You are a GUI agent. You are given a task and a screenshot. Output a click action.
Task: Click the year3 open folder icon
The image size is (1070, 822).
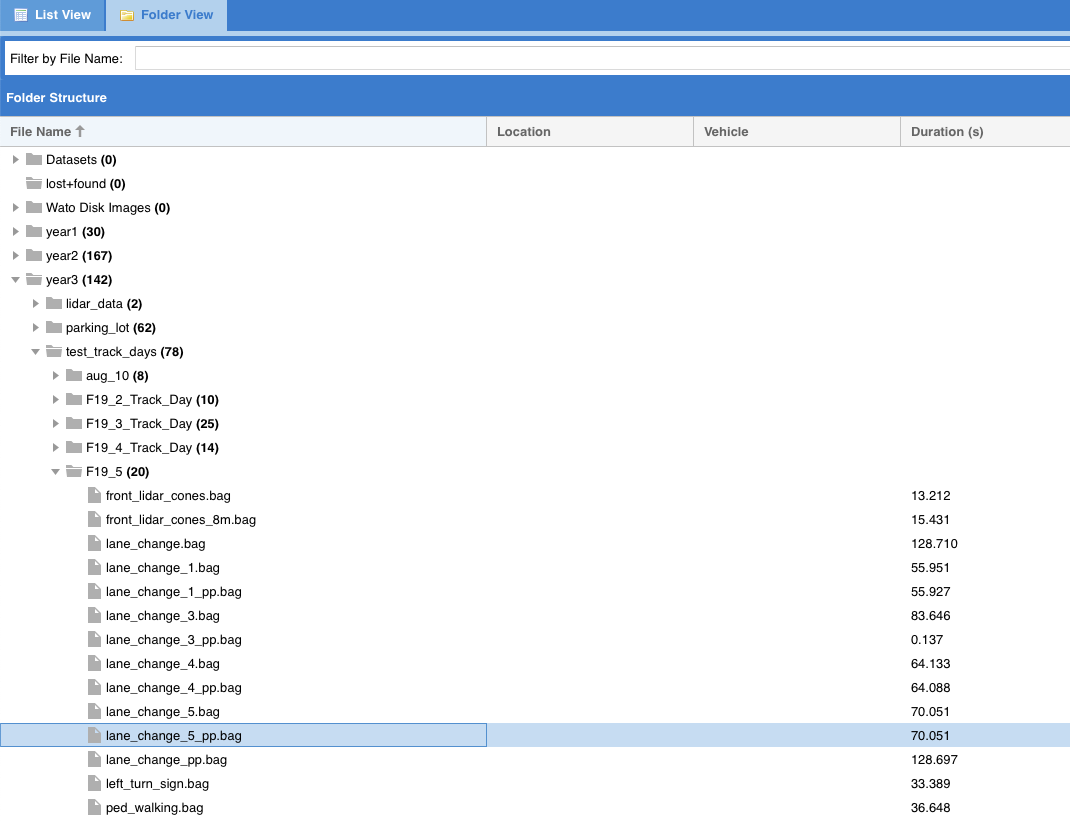click(x=33, y=279)
